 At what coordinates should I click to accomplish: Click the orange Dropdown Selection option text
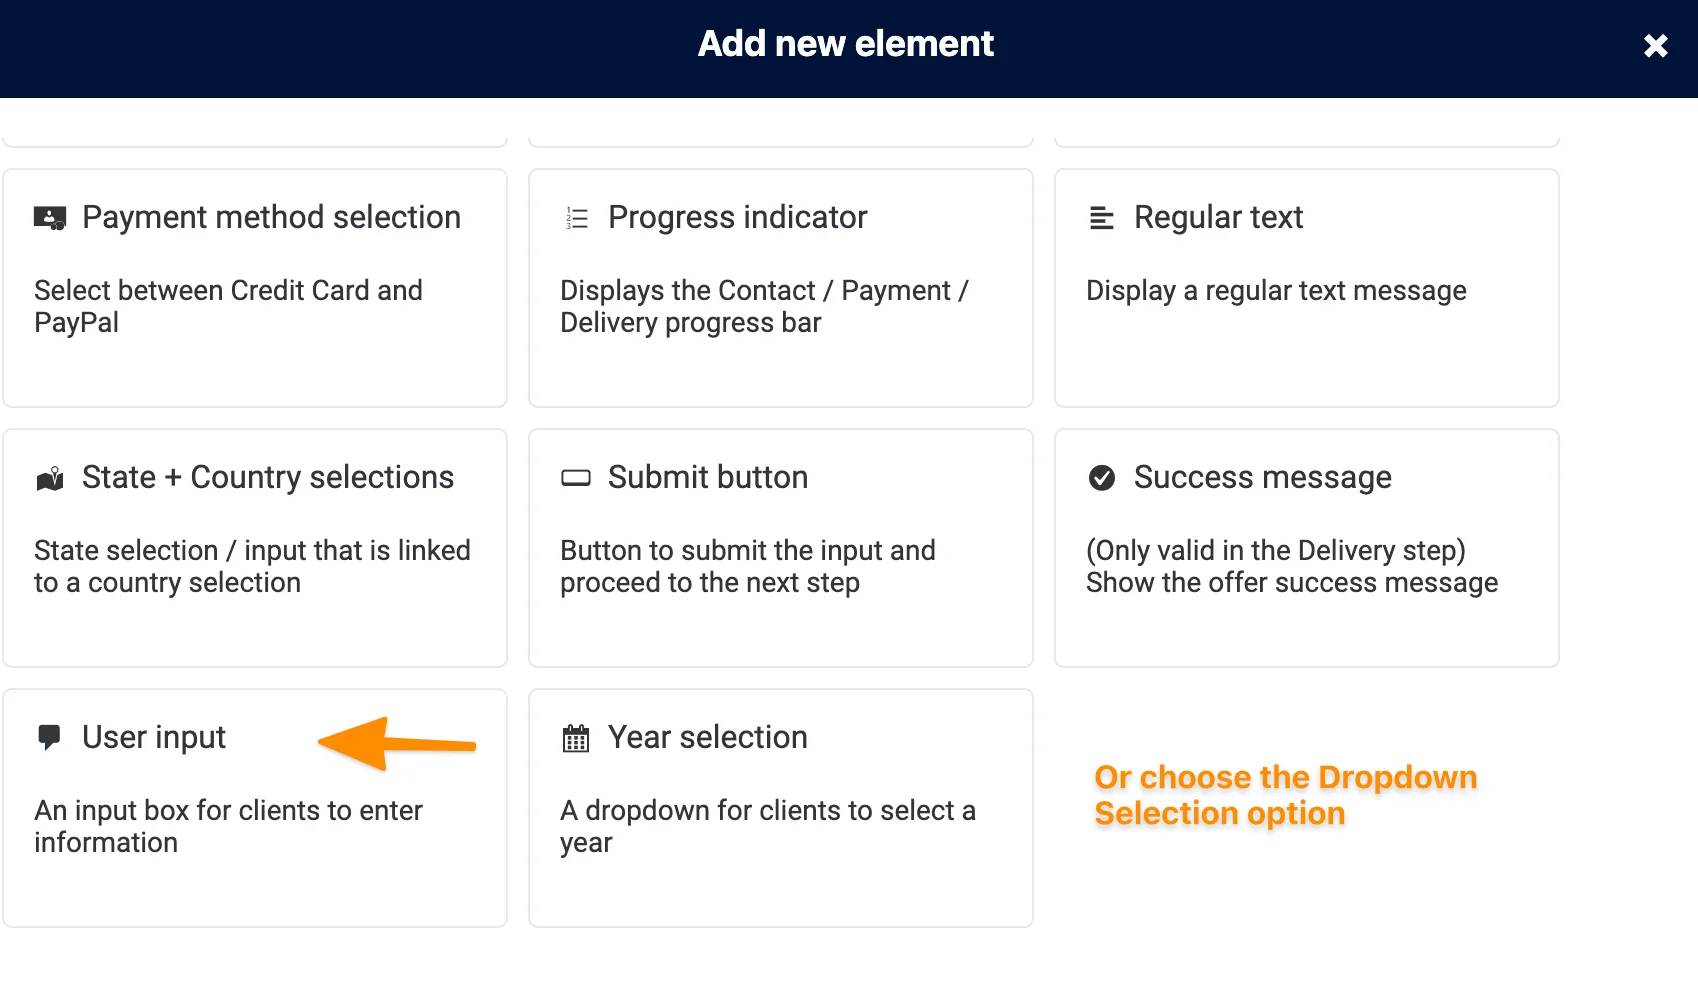click(1285, 795)
